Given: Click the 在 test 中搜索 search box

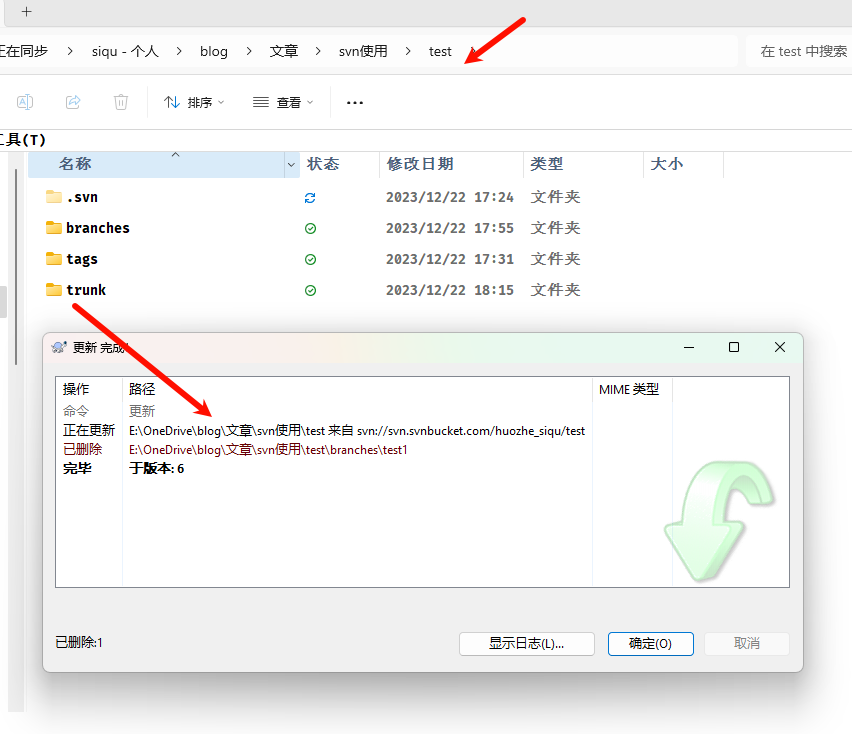Looking at the screenshot, I should click(800, 51).
